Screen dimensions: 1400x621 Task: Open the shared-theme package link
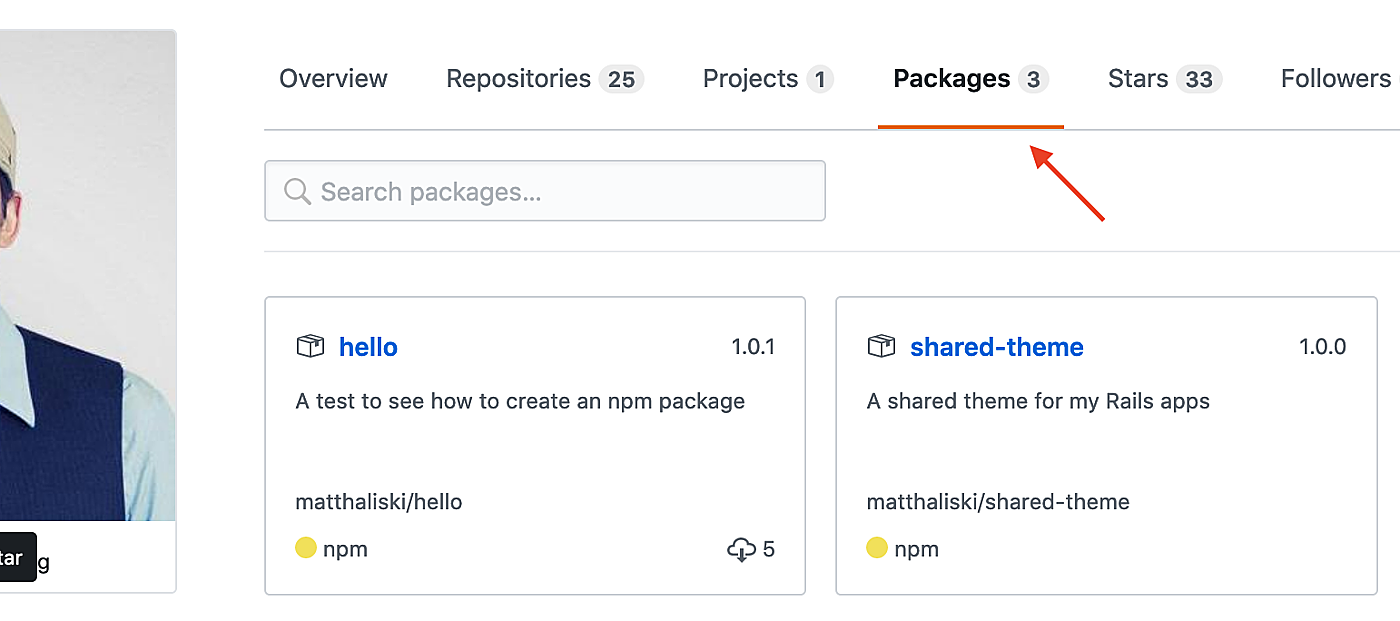click(996, 347)
